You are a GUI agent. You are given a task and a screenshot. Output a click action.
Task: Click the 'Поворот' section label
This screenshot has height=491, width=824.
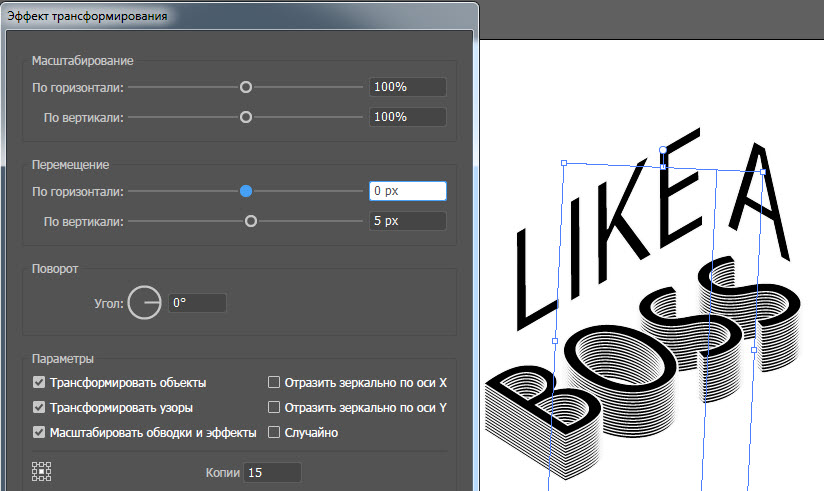(55, 269)
